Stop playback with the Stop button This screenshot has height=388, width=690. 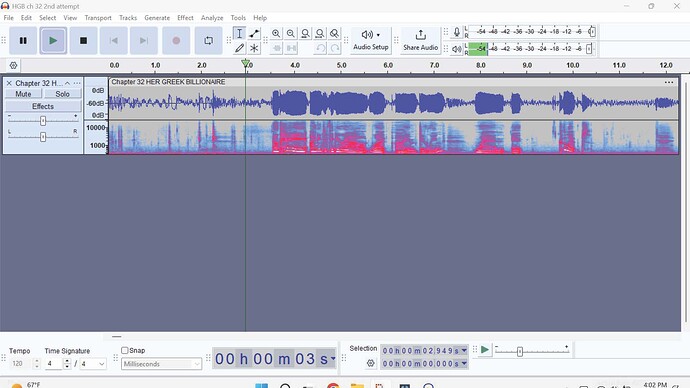pyautogui.click(x=83, y=40)
